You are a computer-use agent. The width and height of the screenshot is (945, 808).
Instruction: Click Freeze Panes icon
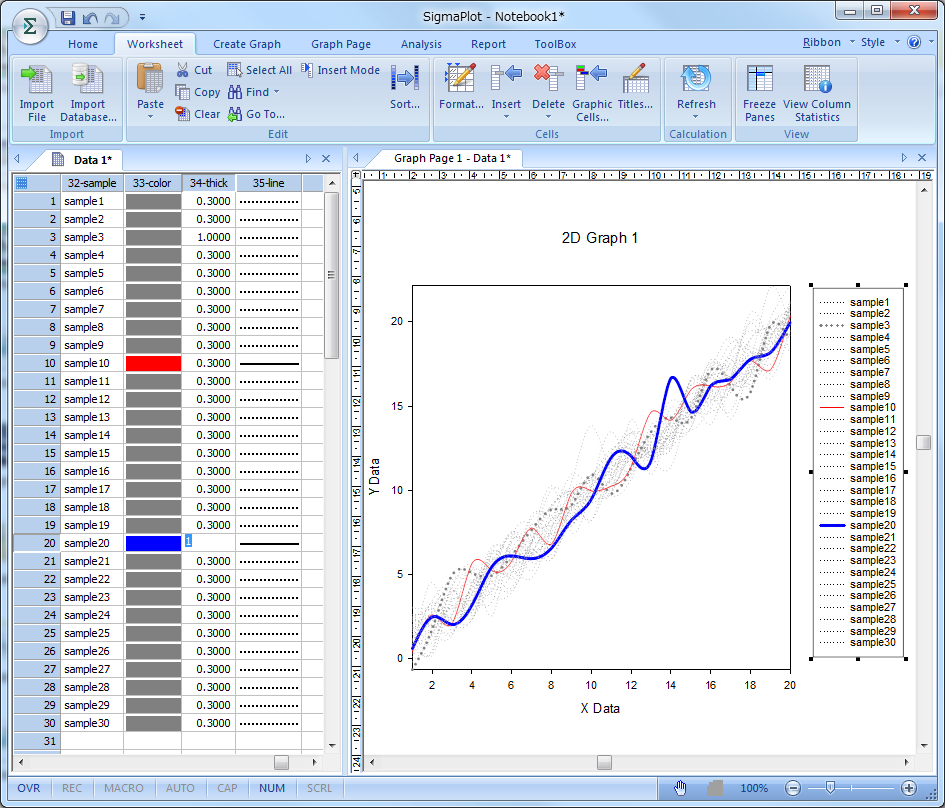[x=760, y=80]
